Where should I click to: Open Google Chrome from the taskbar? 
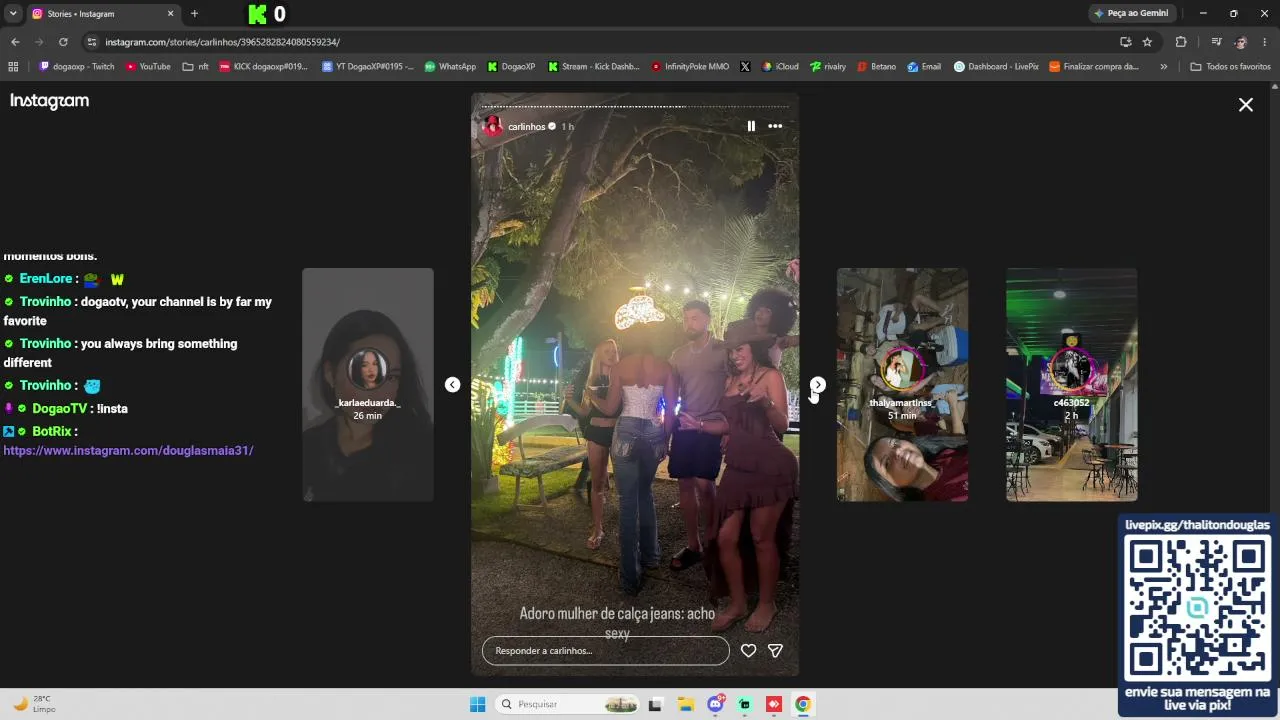(803, 704)
